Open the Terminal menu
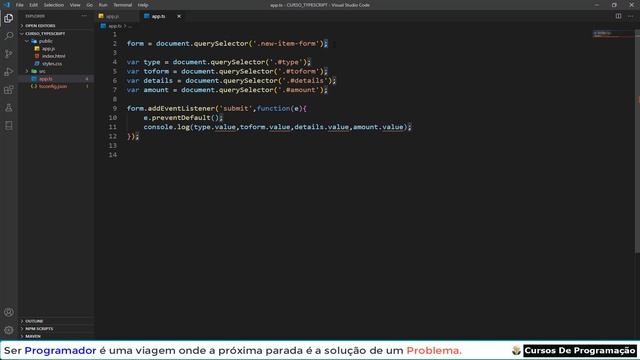The height and width of the screenshot is (360, 640). tap(122, 5)
